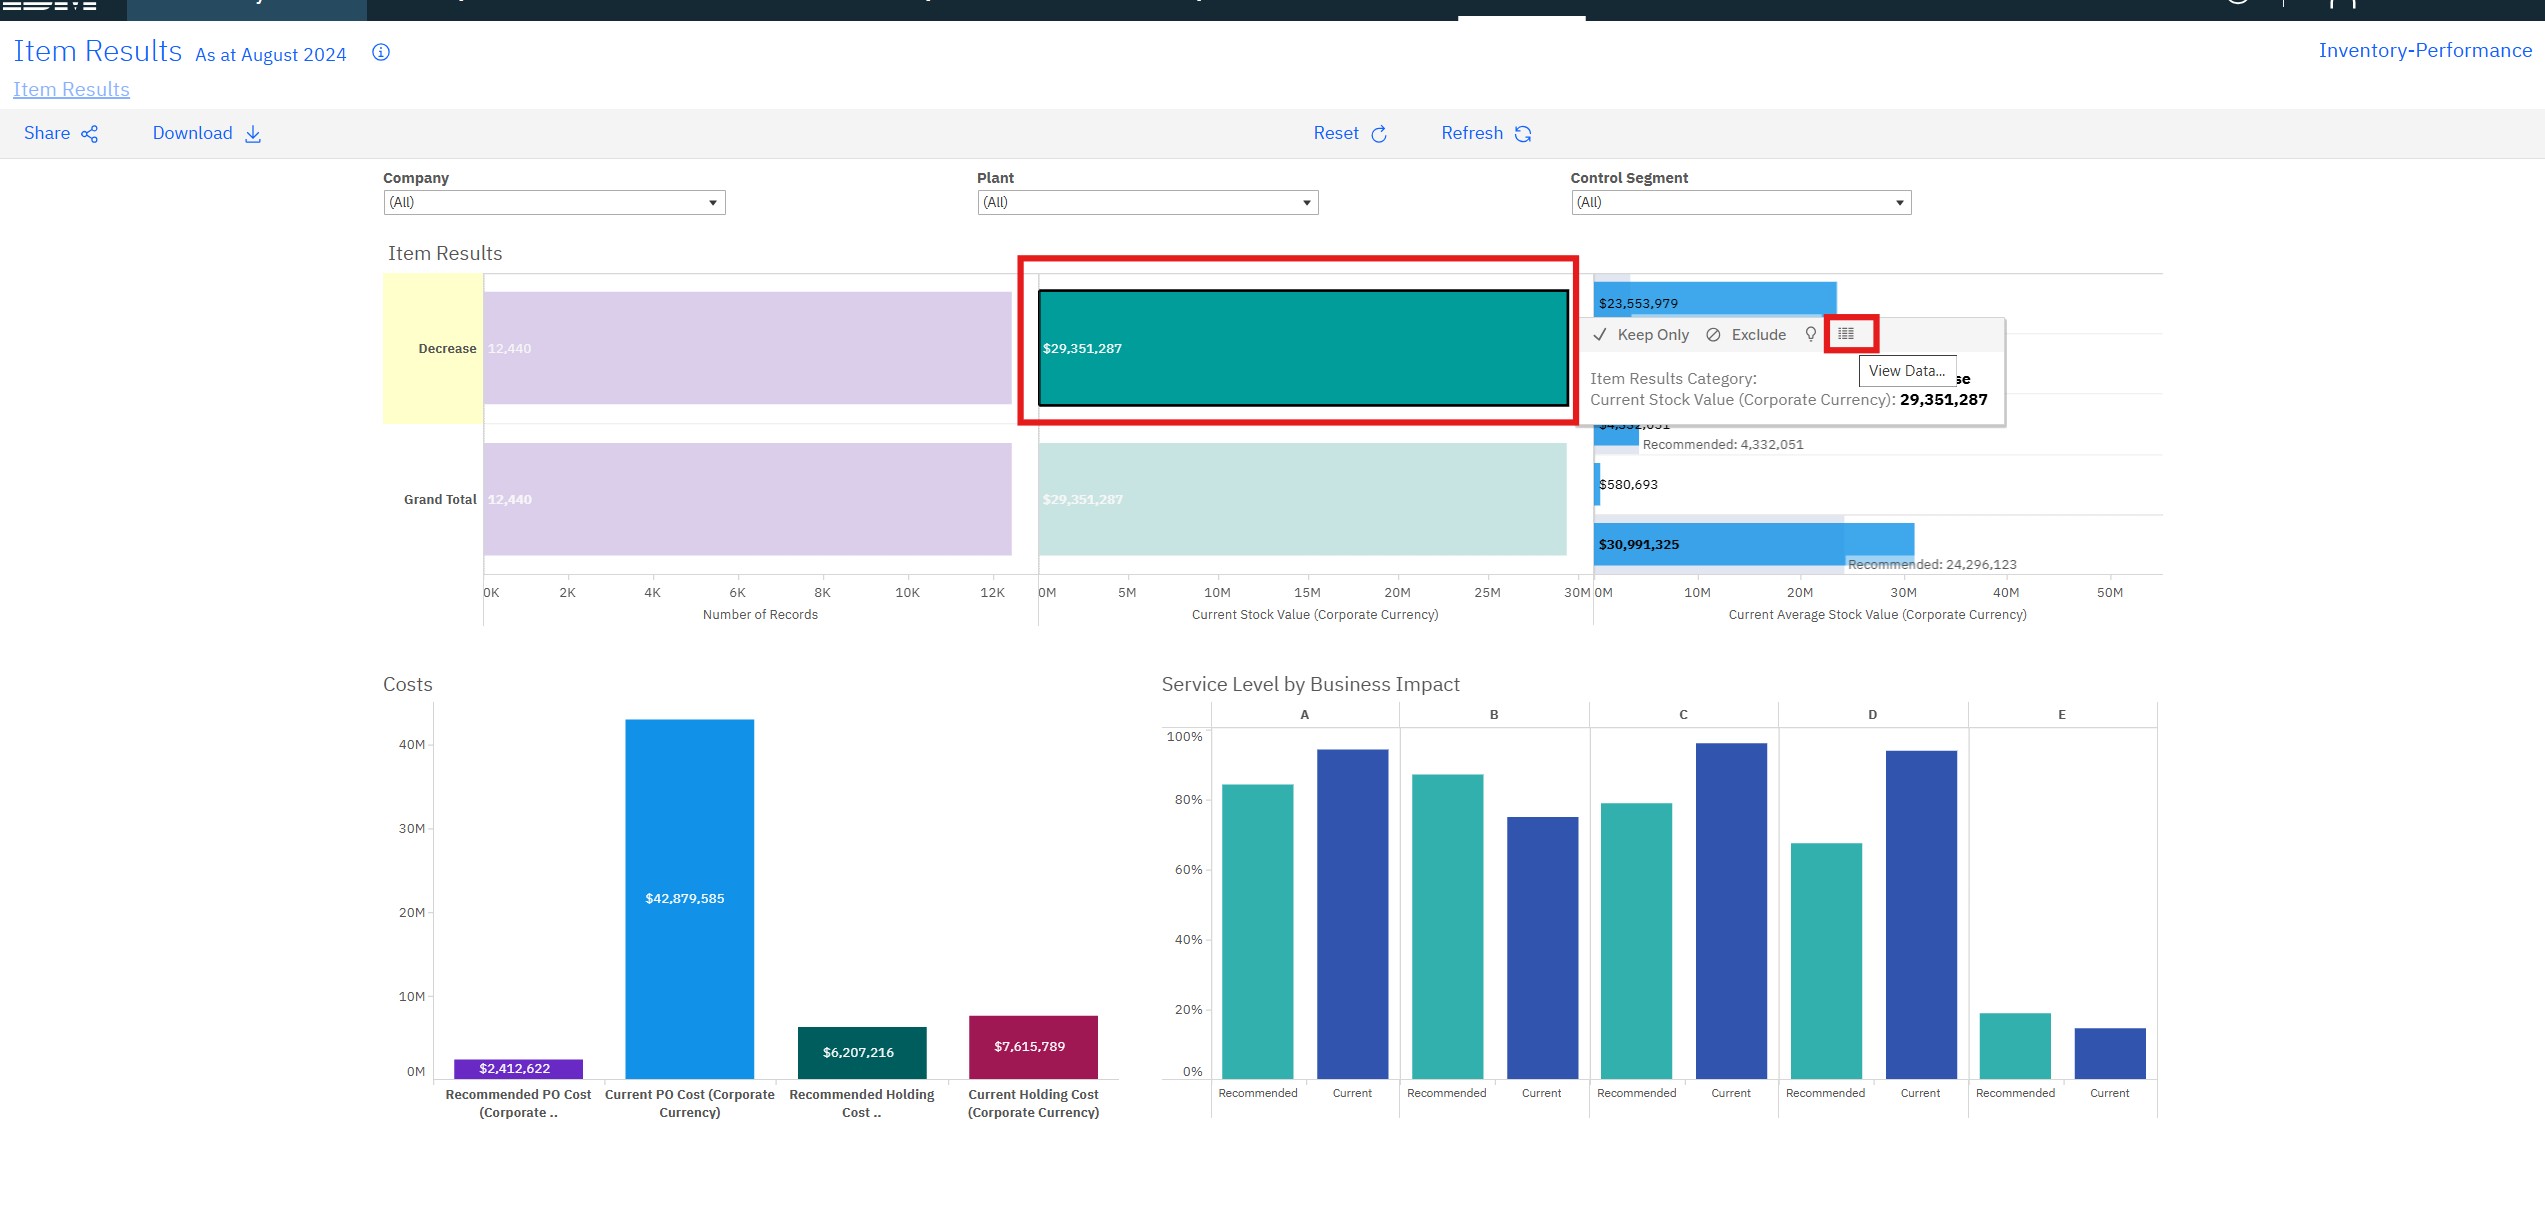Click the Recommended: 24,296,123 label
The width and height of the screenshot is (2545, 1232).
(1932, 565)
